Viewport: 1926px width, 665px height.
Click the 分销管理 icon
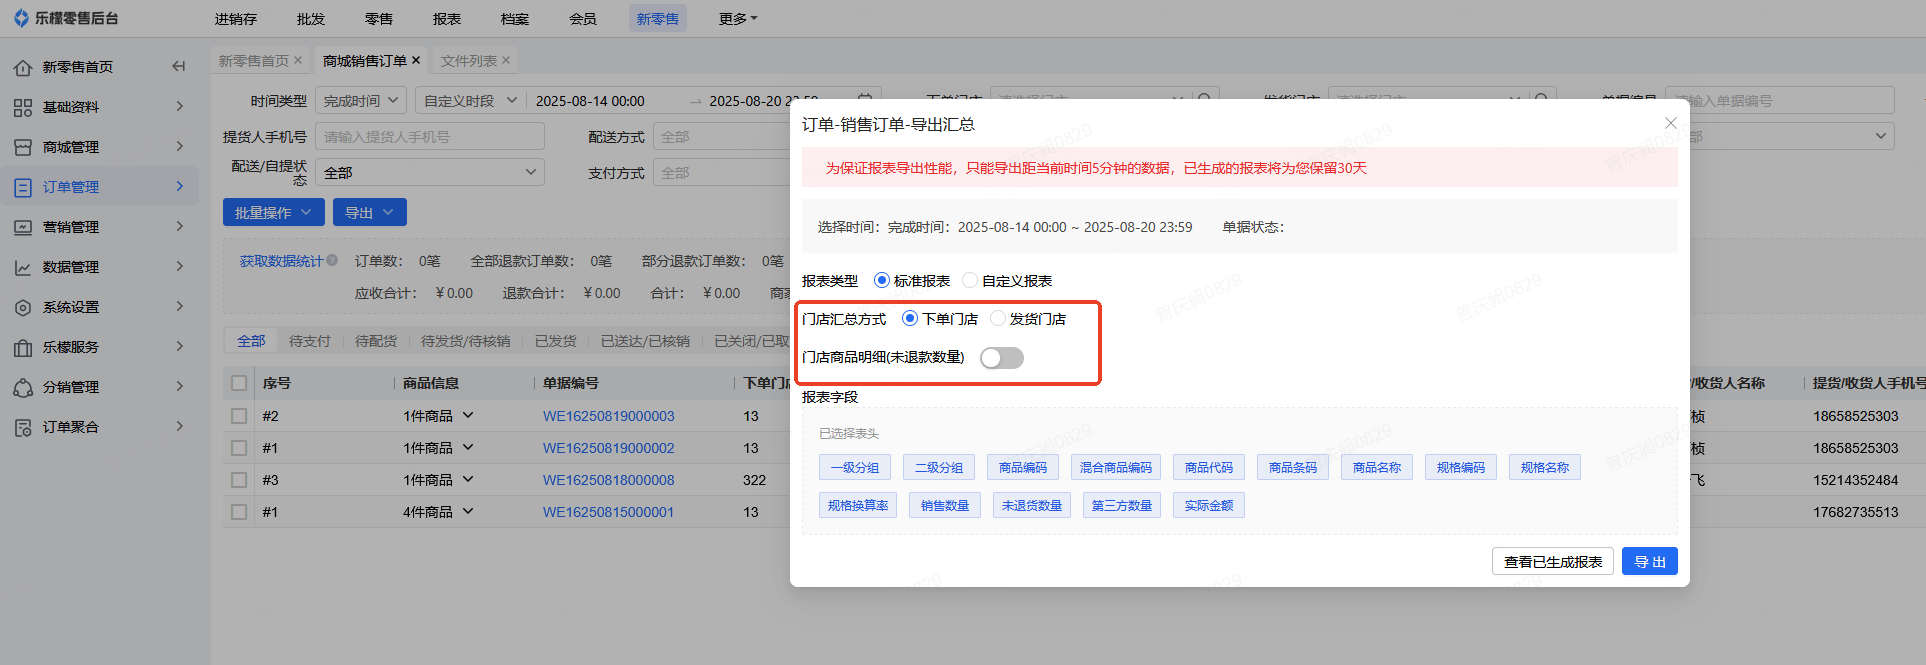pyautogui.click(x=23, y=387)
